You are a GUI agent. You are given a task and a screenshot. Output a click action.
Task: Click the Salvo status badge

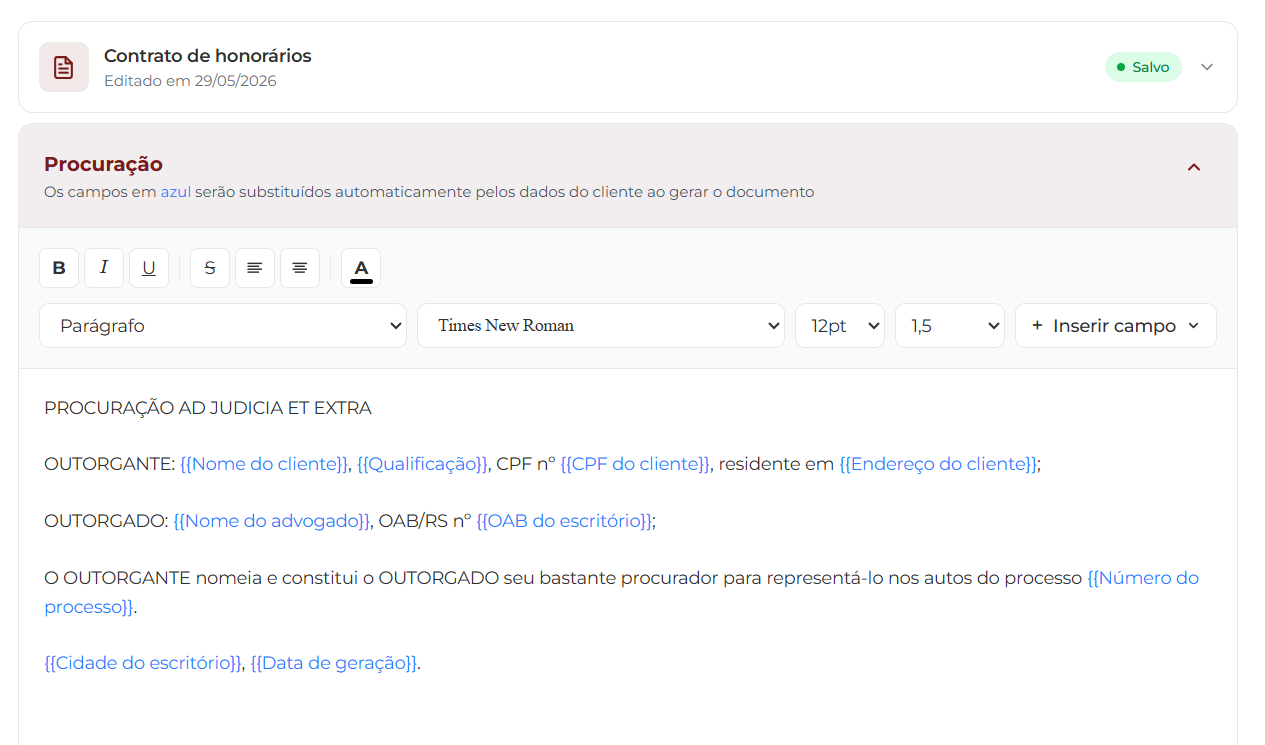point(1143,67)
